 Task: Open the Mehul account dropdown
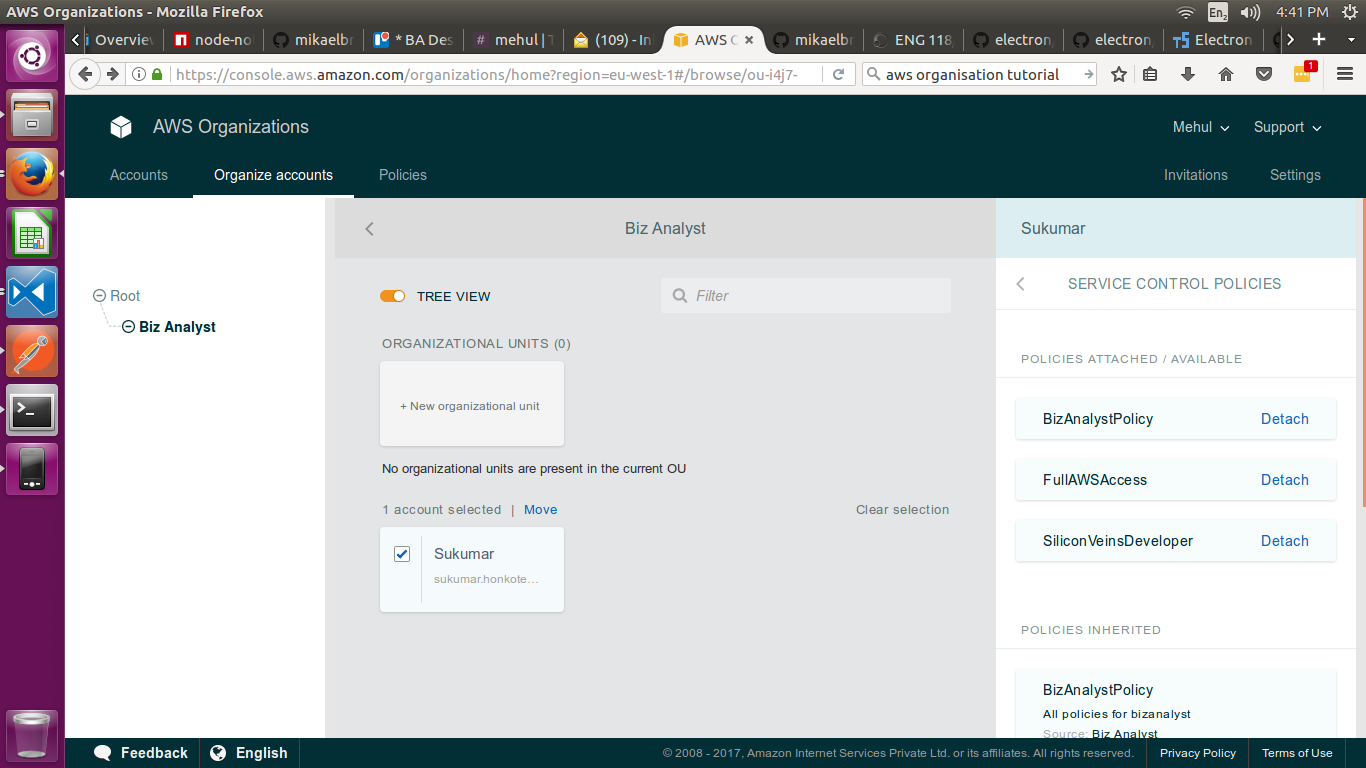click(x=1201, y=127)
